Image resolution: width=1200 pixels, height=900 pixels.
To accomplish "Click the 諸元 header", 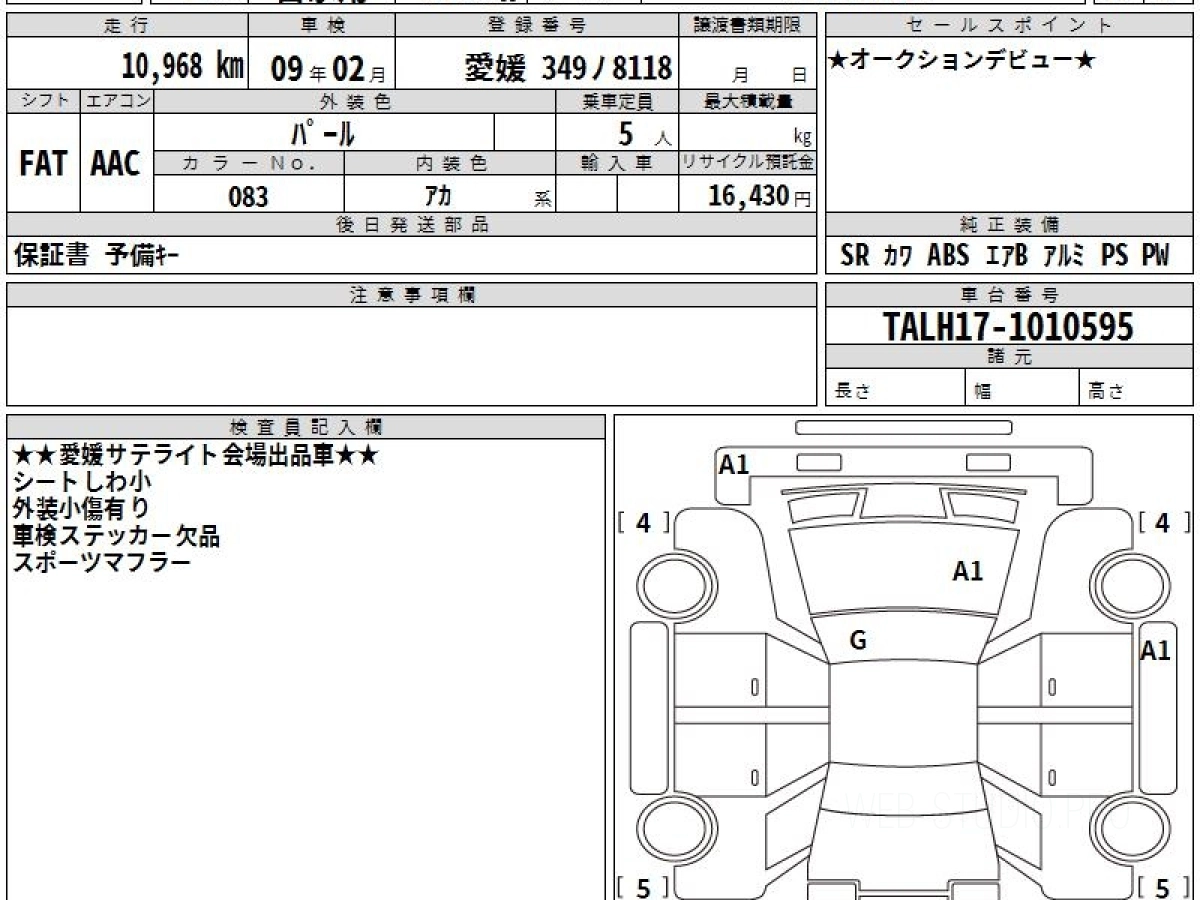I will click(x=1008, y=358).
